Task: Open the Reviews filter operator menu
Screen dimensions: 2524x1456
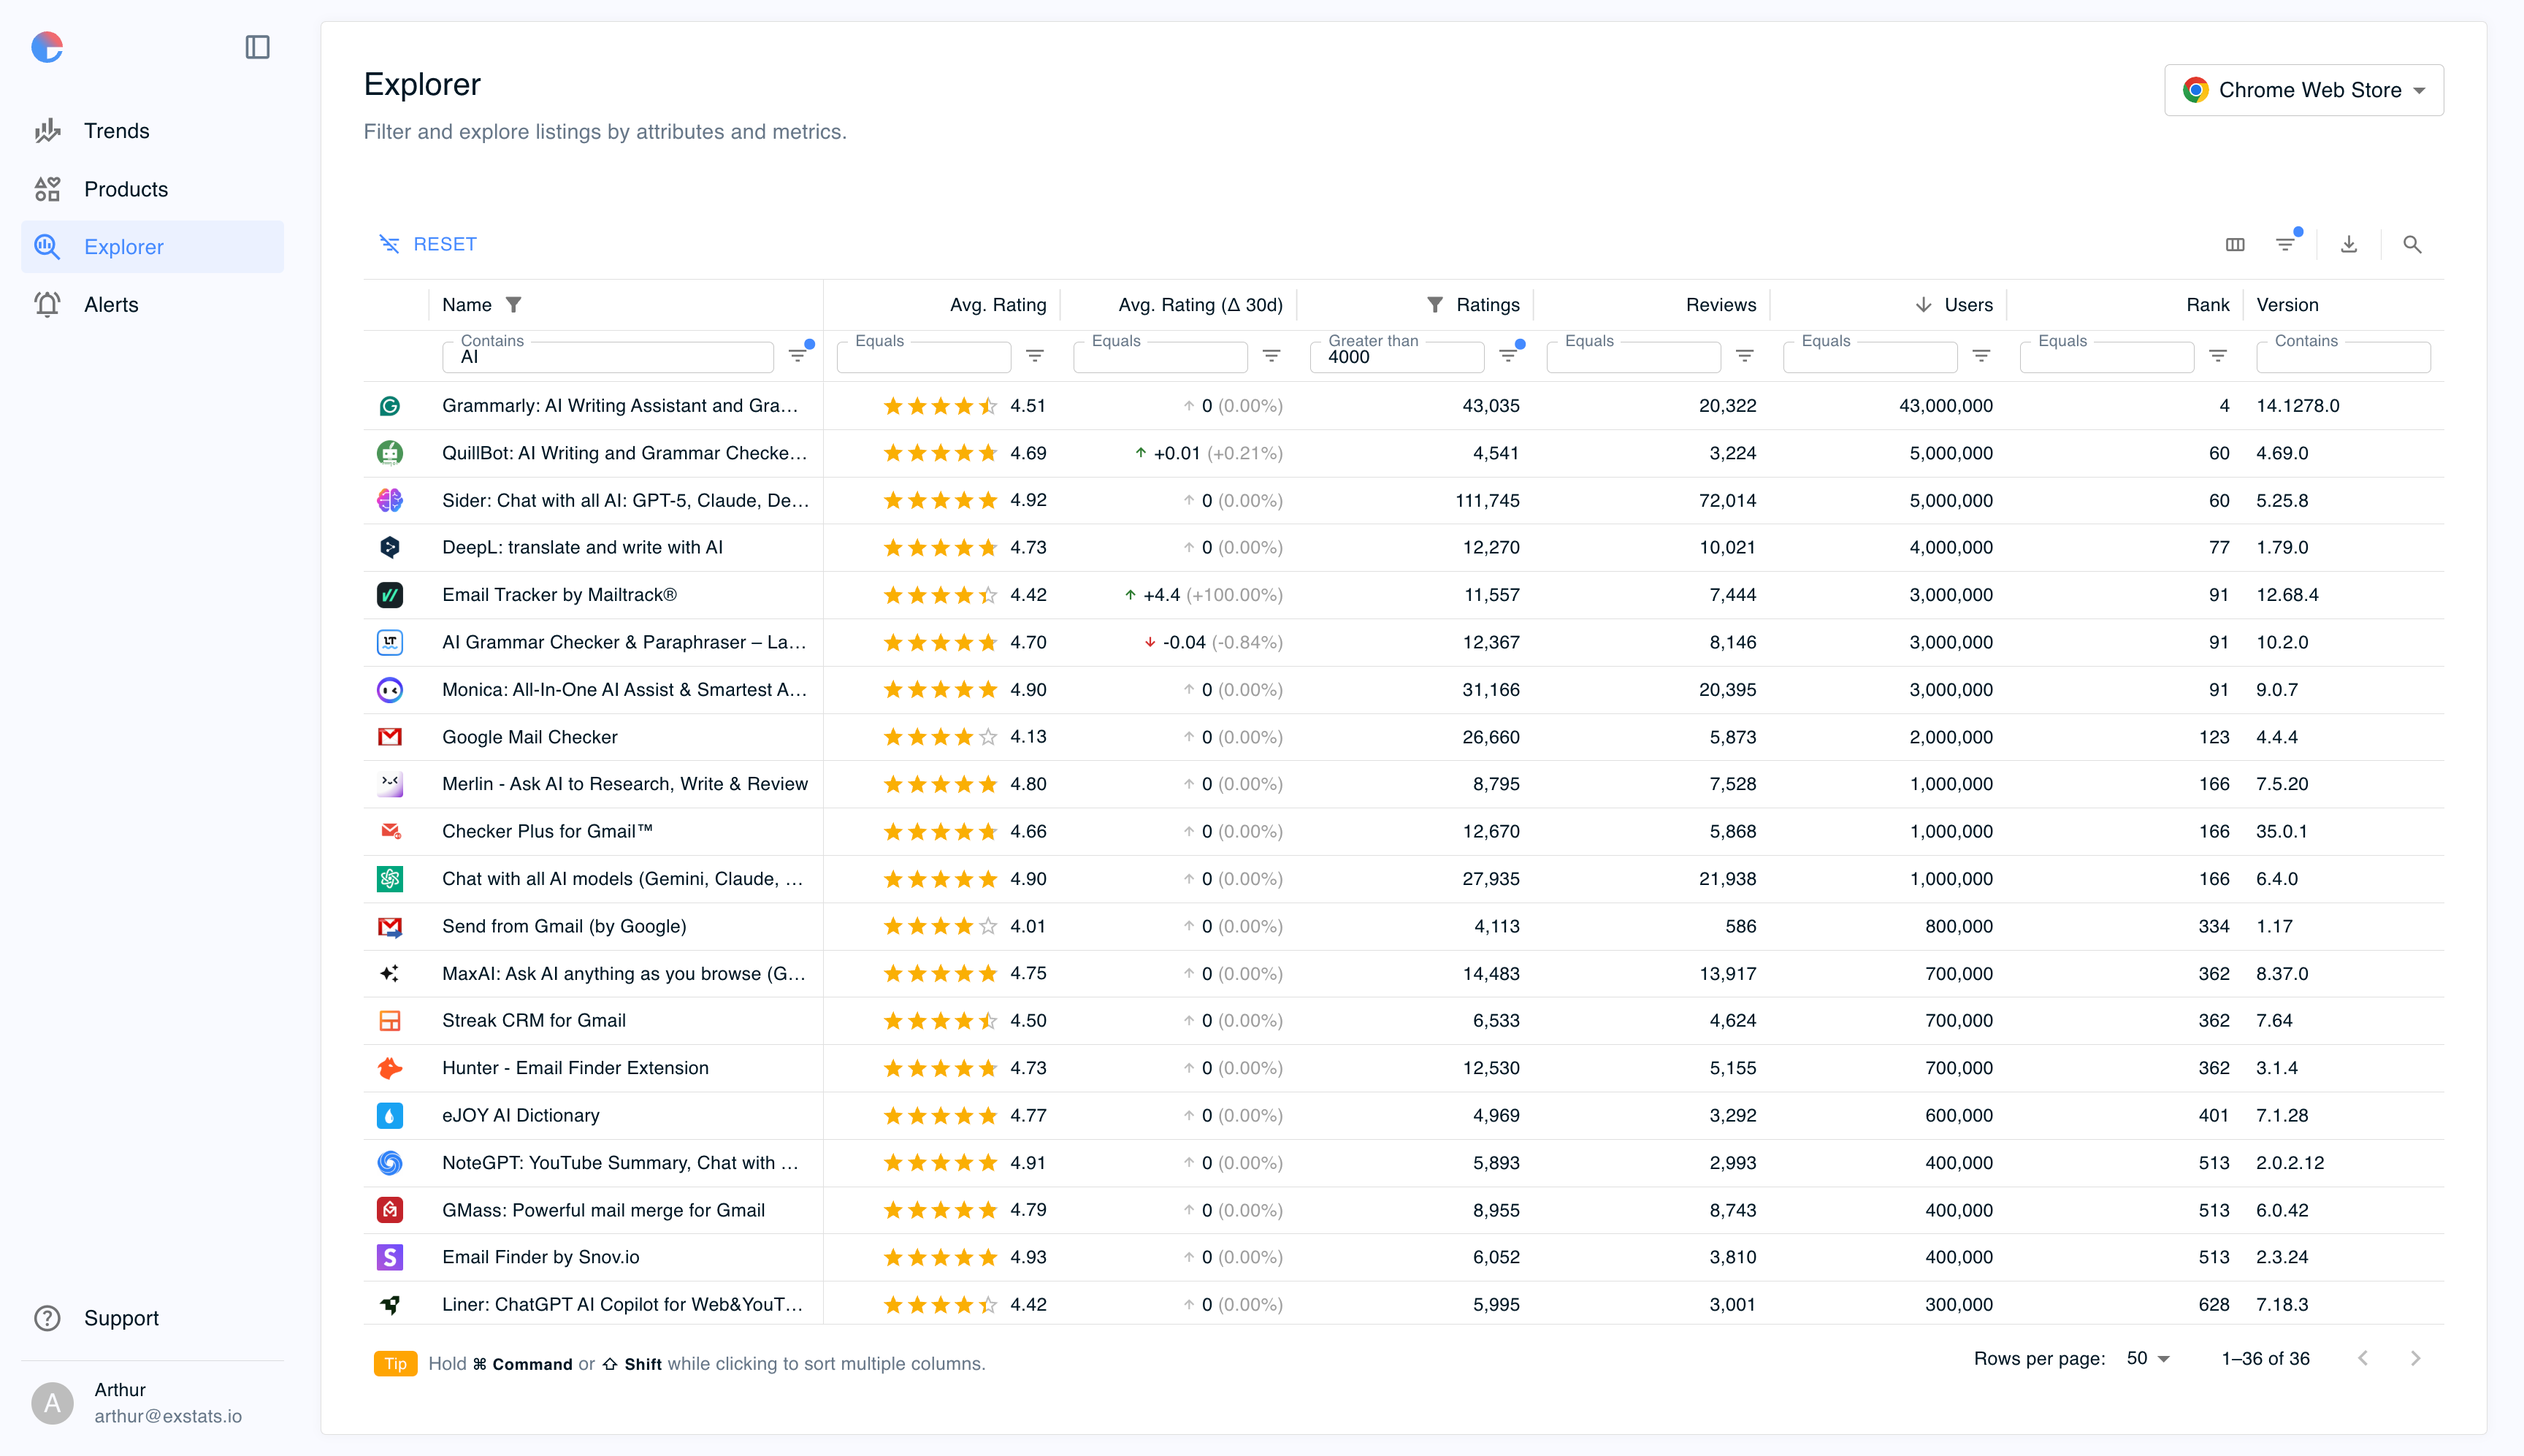Action: 1745,356
